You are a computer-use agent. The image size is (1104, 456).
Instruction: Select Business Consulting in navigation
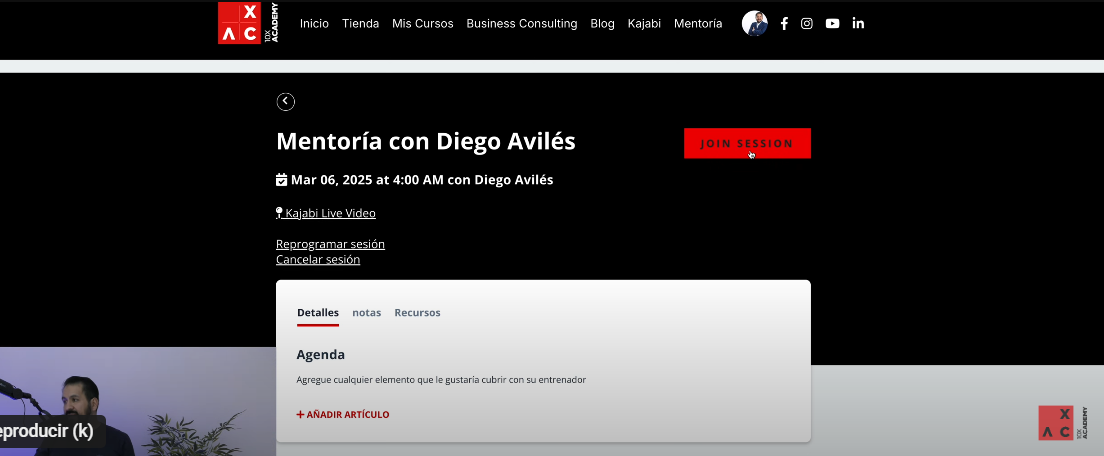click(522, 23)
